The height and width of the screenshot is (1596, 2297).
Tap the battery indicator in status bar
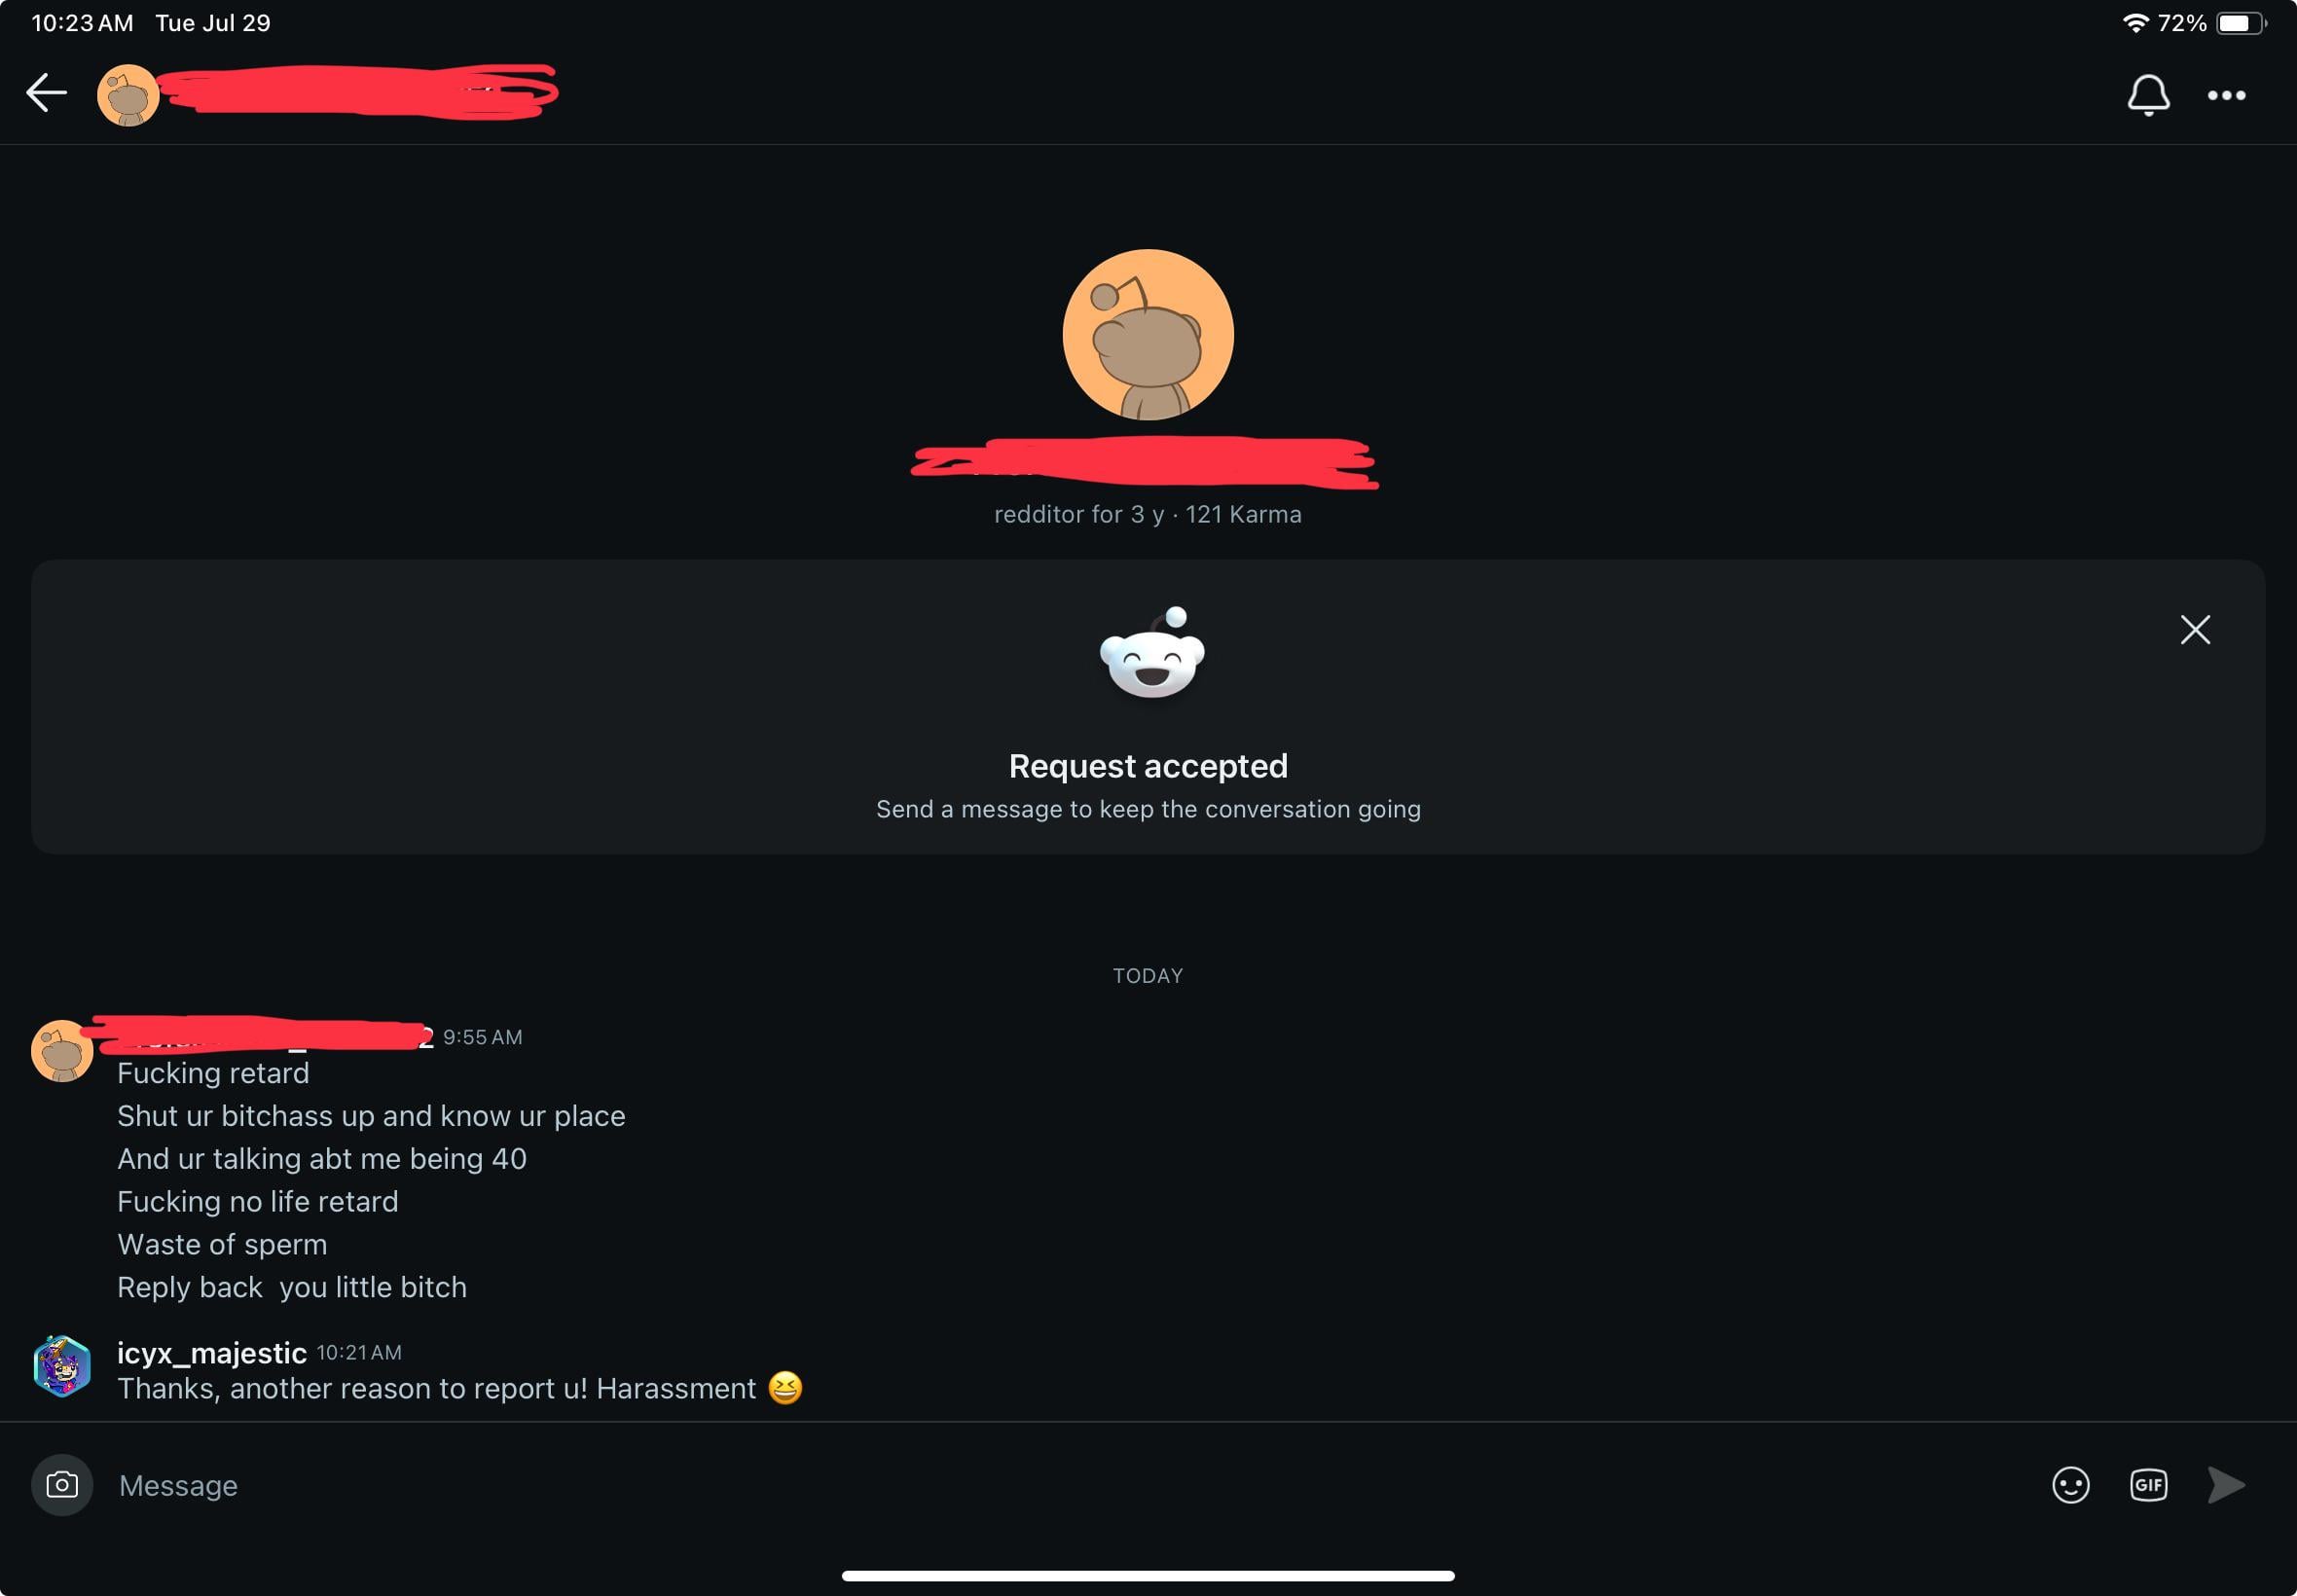[2241, 23]
